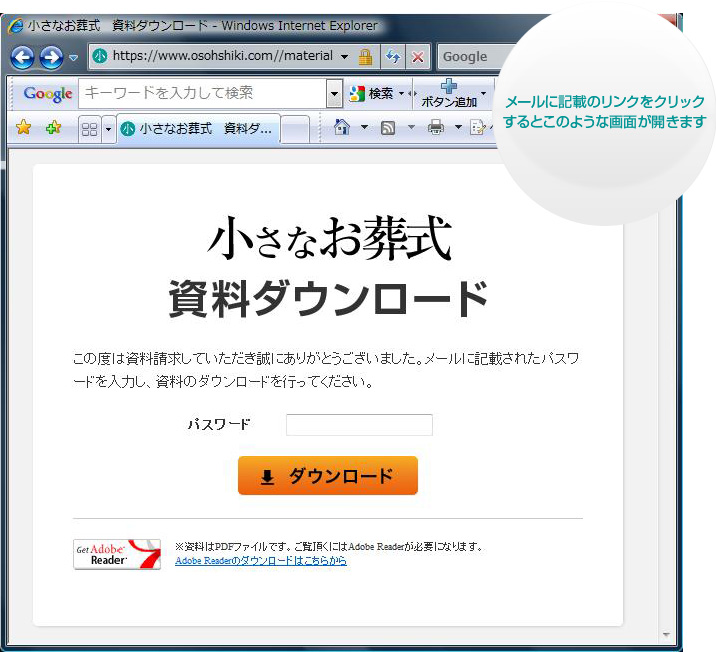Focus the Google toolbar keyword search field
The image size is (716, 652).
tap(202, 93)
